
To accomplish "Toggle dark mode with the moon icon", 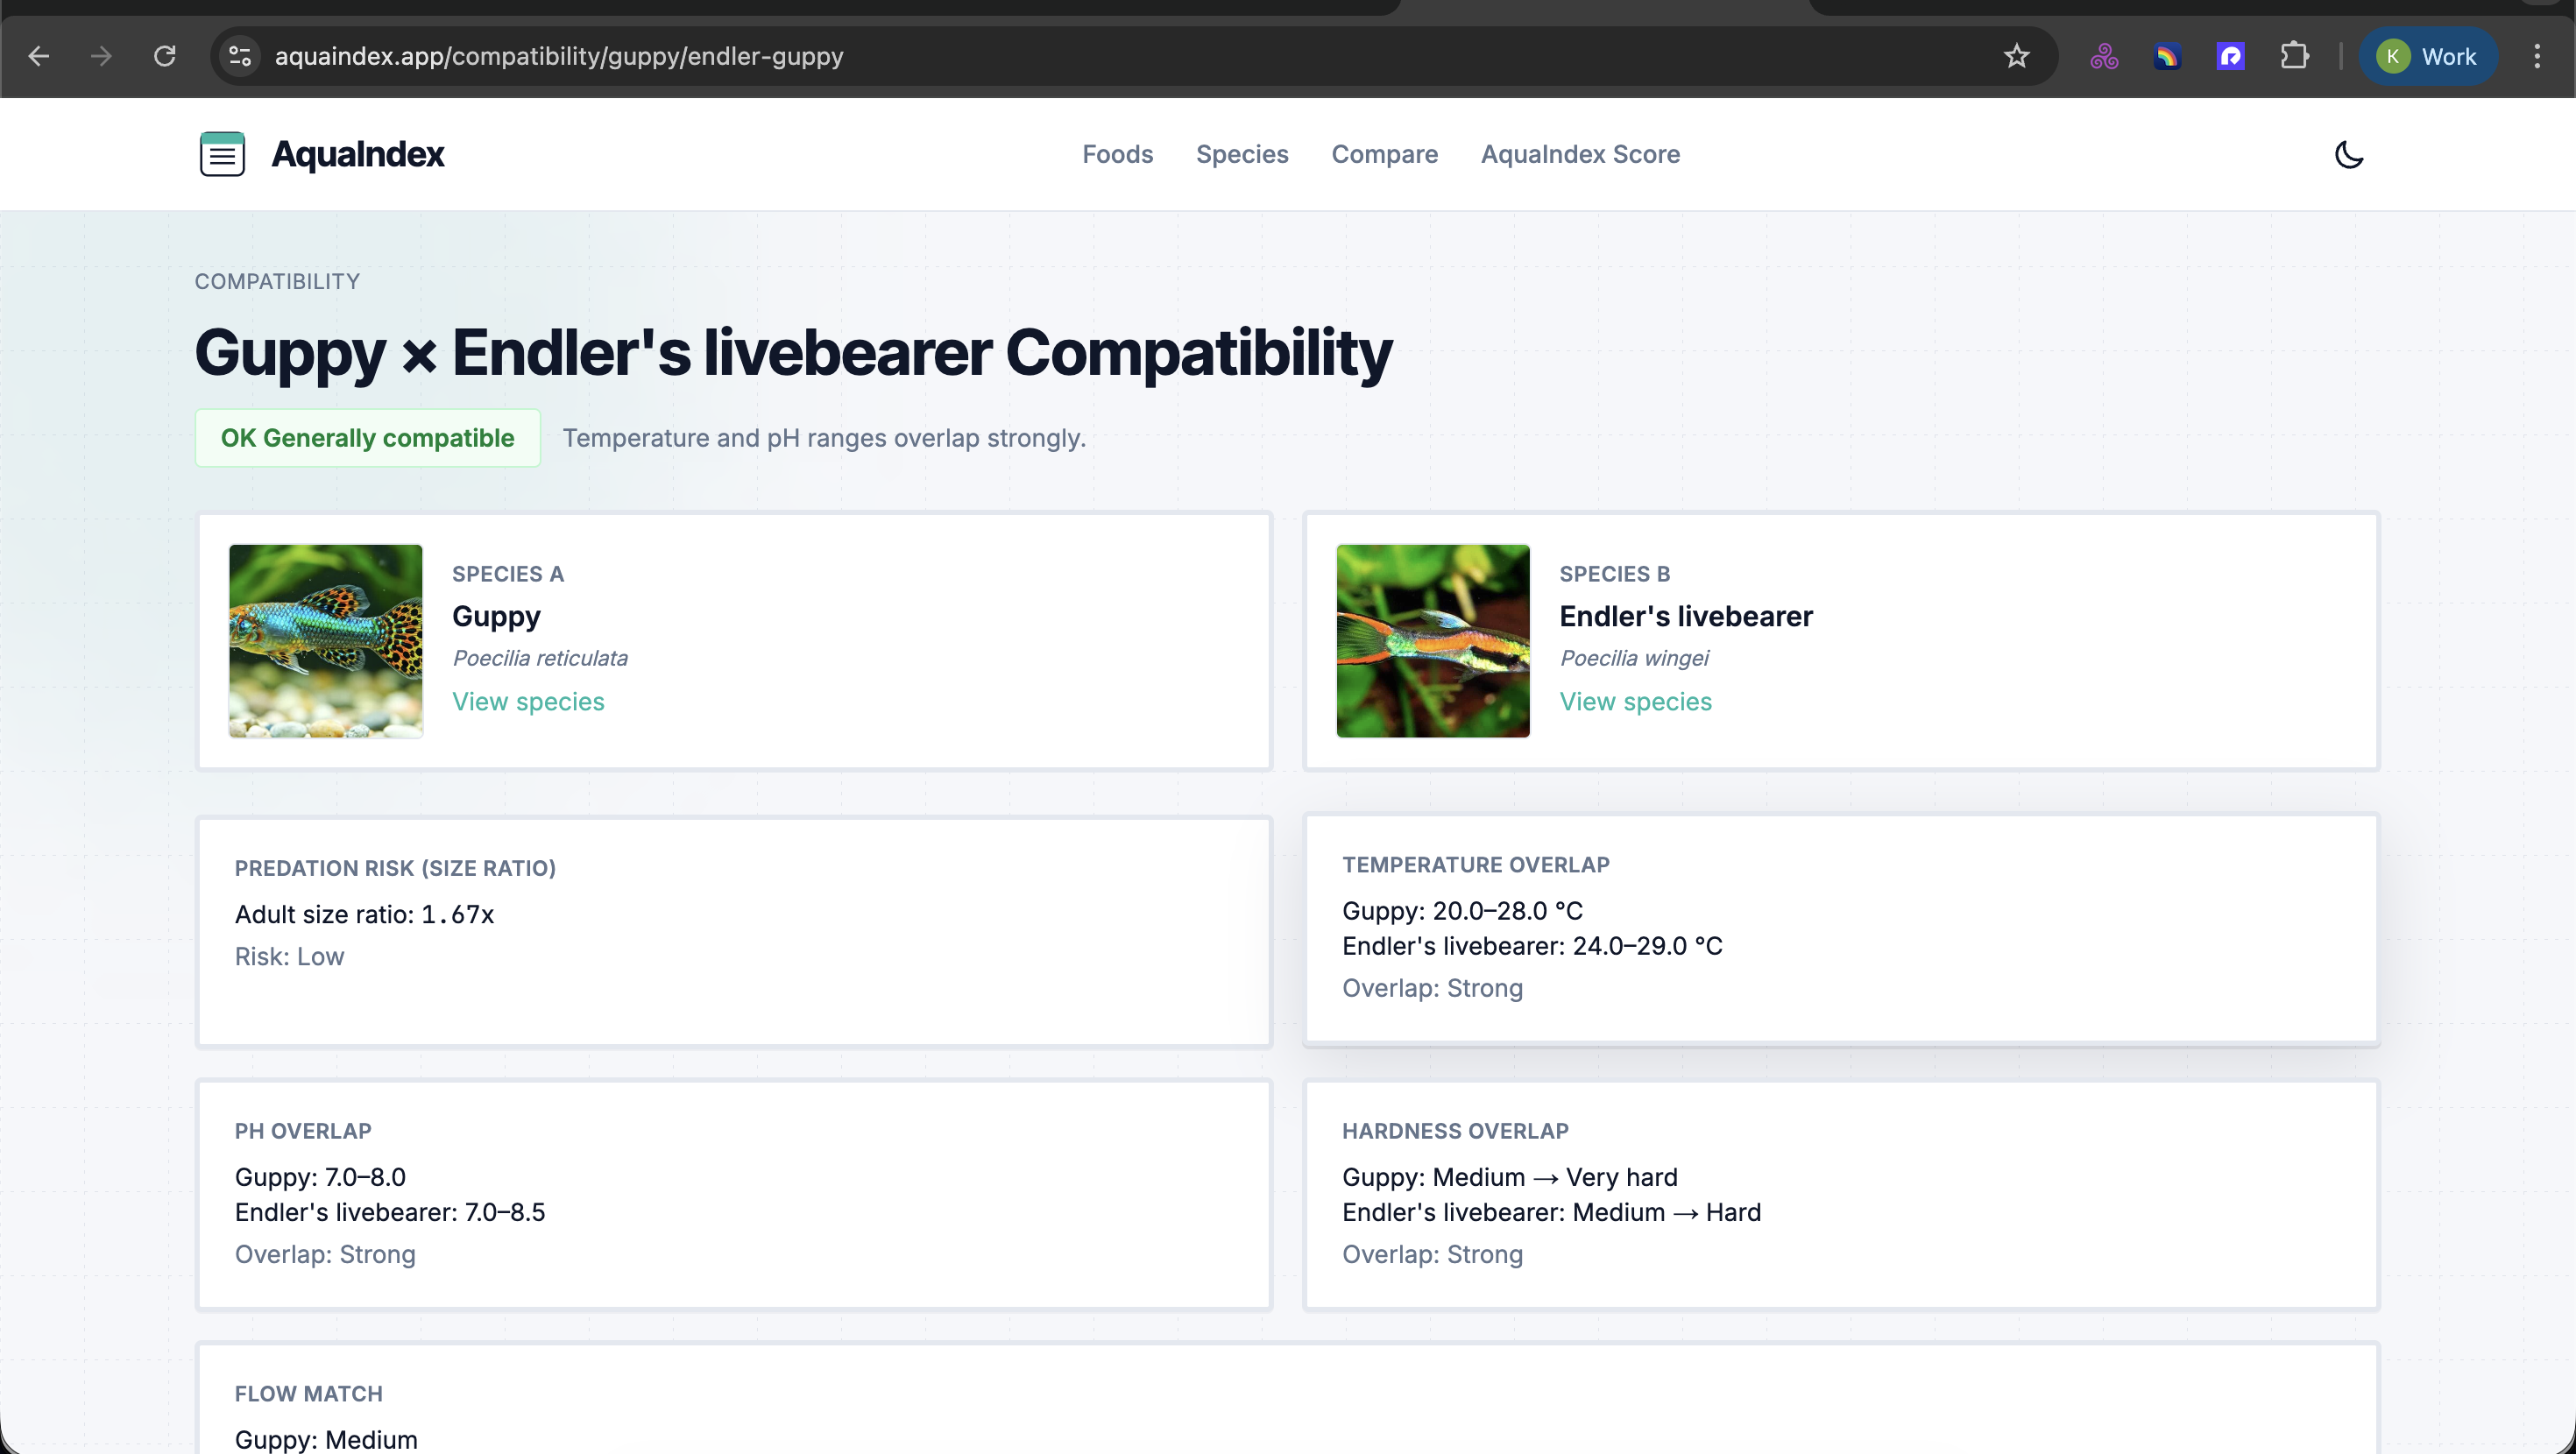I will pos(2349,155).
